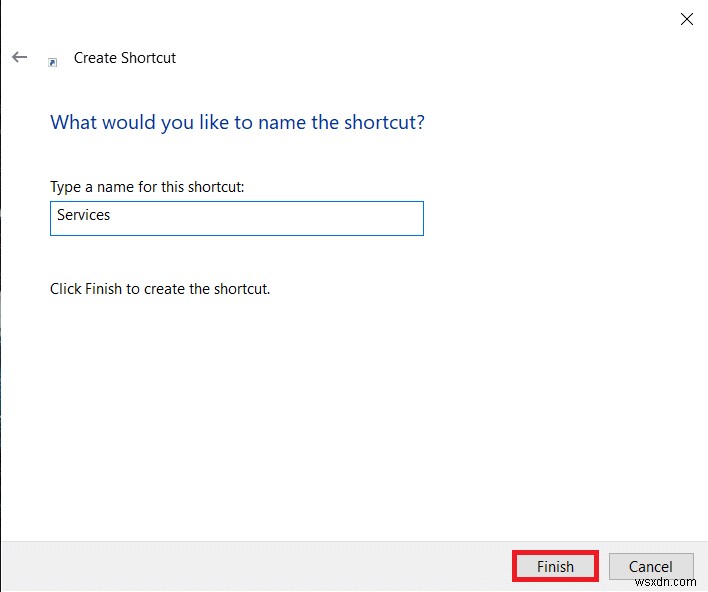Close the Create Shortcut dialog
Image resolution: width=708 pixels, height=592 pixels.
click(x=687, y=19)
